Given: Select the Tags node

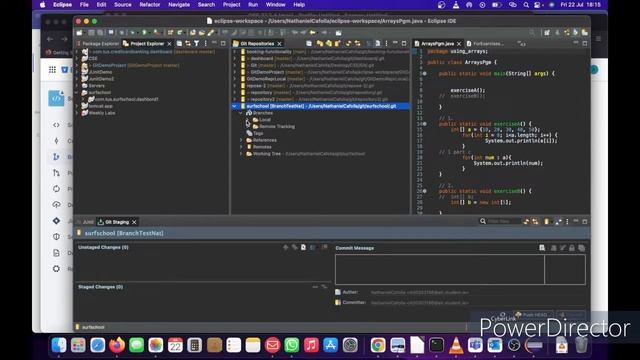Looking at the screenshot, I should pos(255,133).
